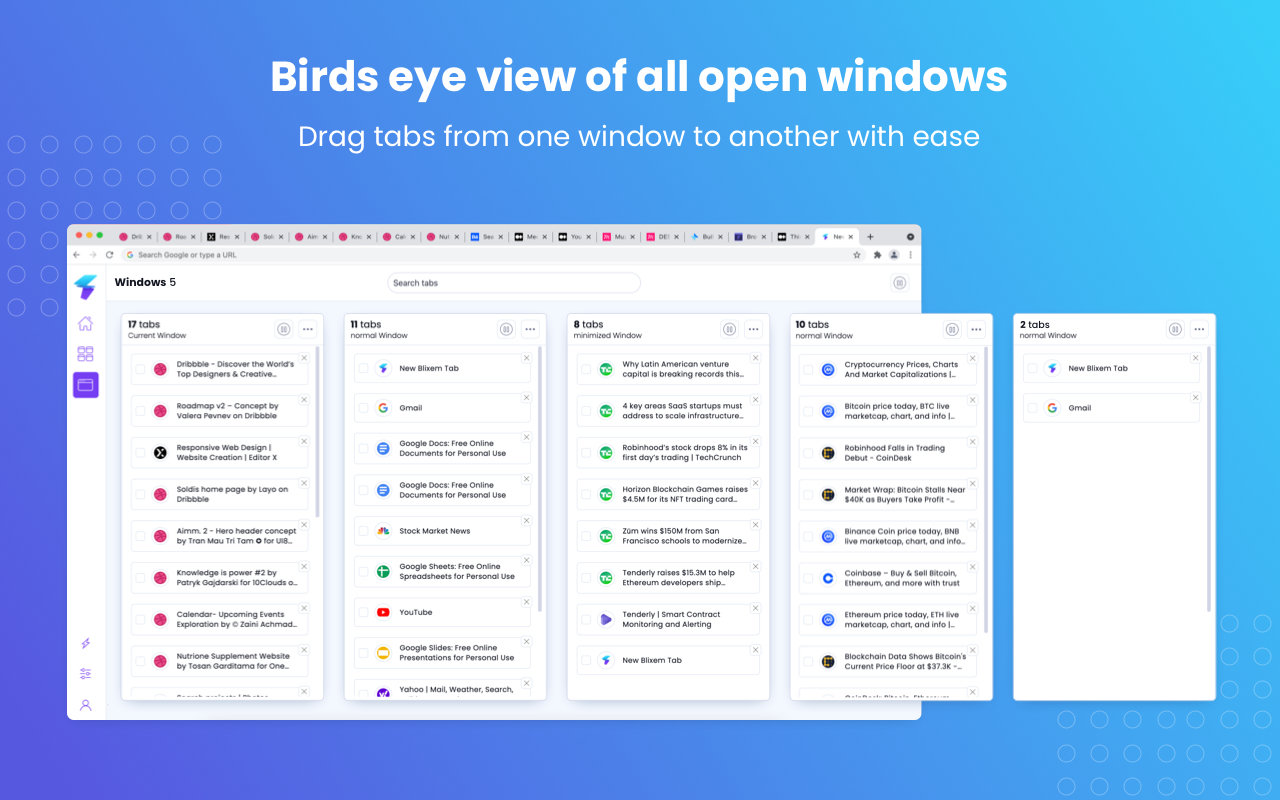
Task: Check the YouTube tab checkbox
Action: pyautogui.click(x=363, y=612)
